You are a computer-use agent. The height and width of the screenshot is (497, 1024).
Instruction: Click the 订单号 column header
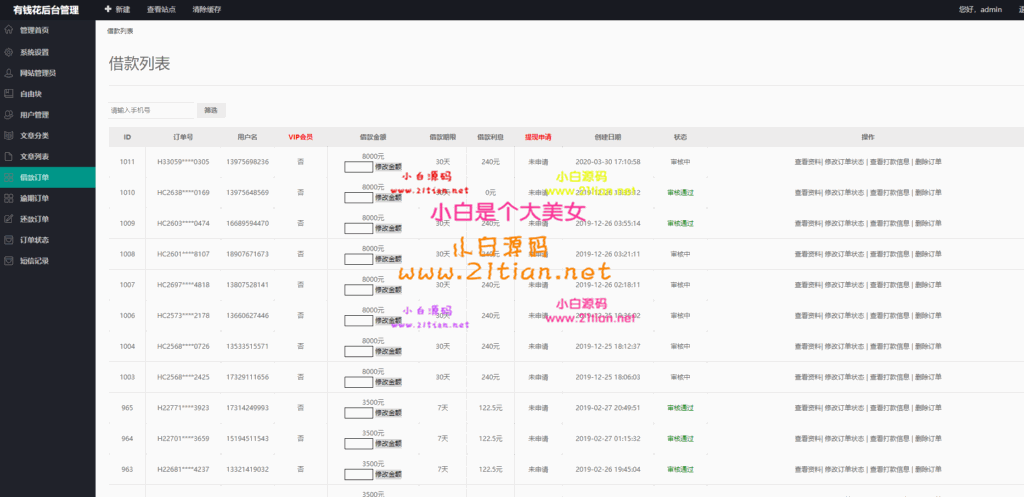(183, 137)
